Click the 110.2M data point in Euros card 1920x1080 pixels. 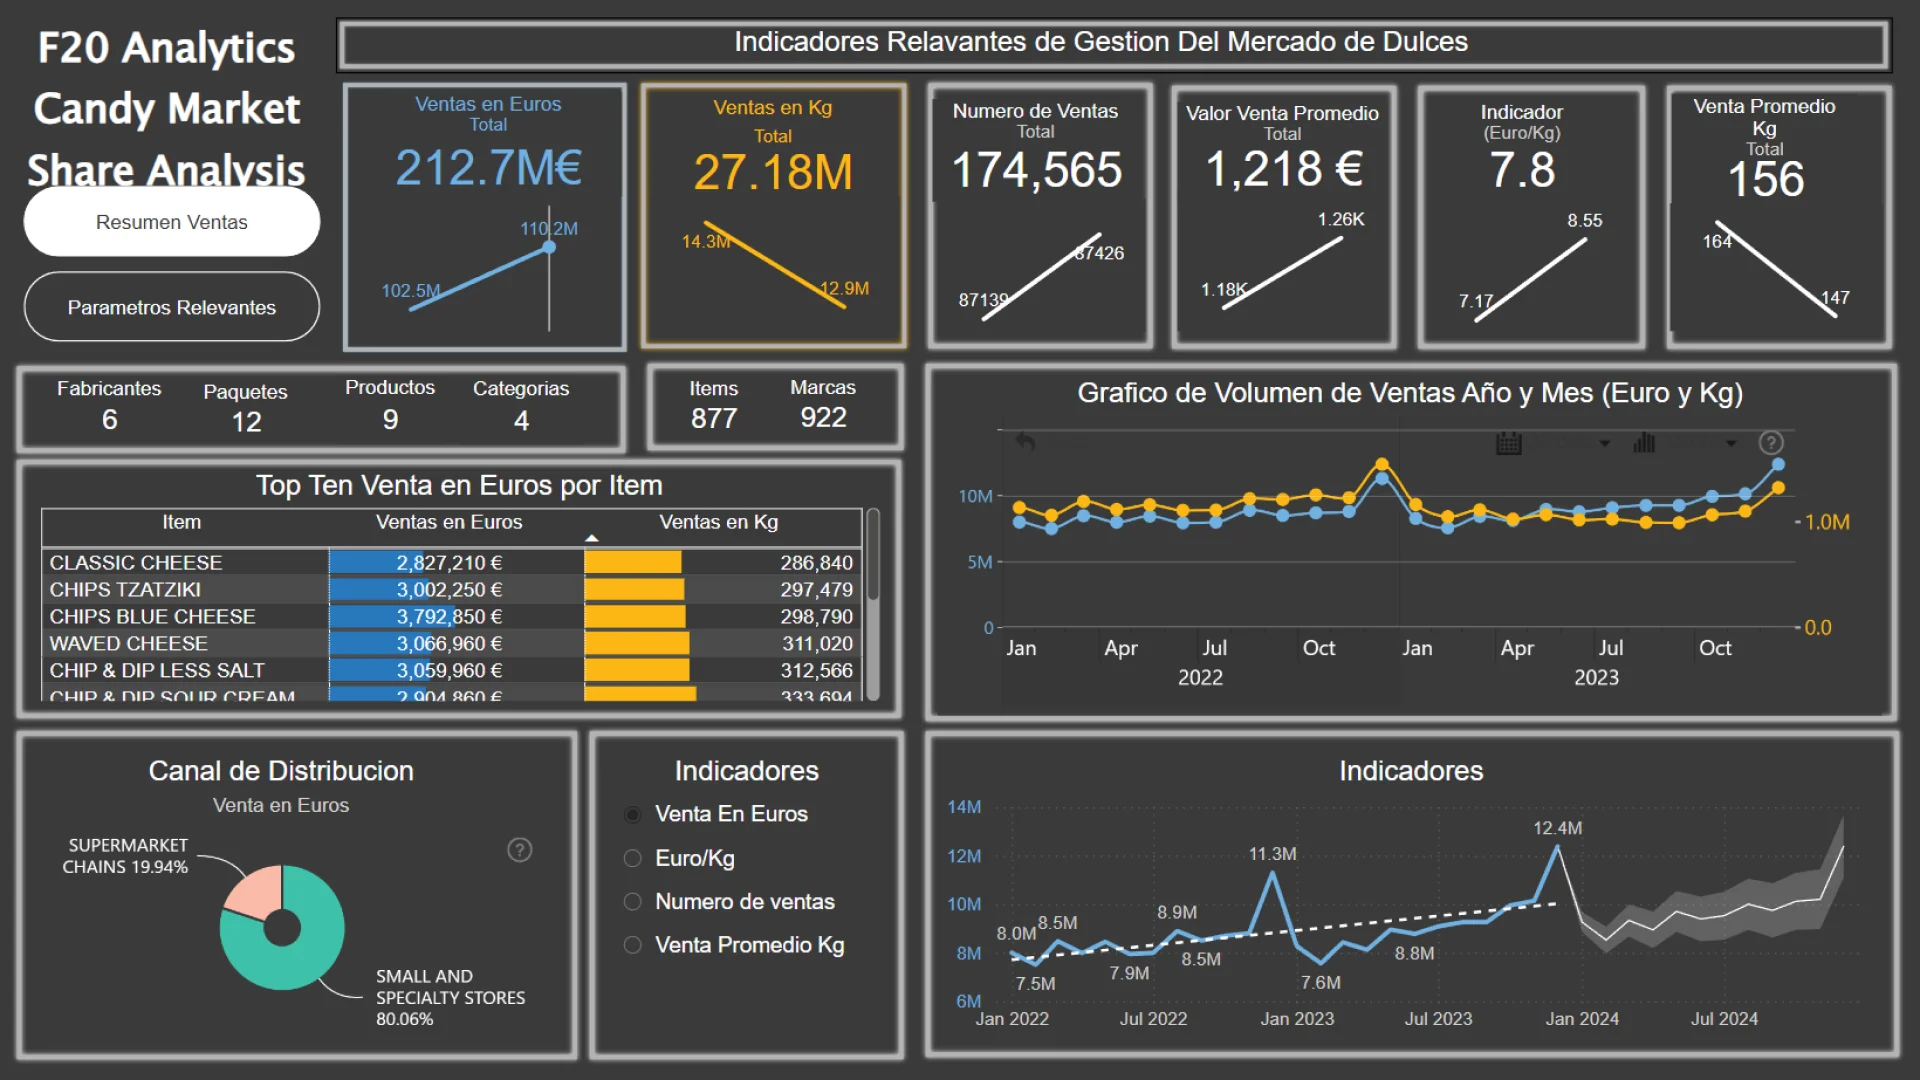click(549, 247)
